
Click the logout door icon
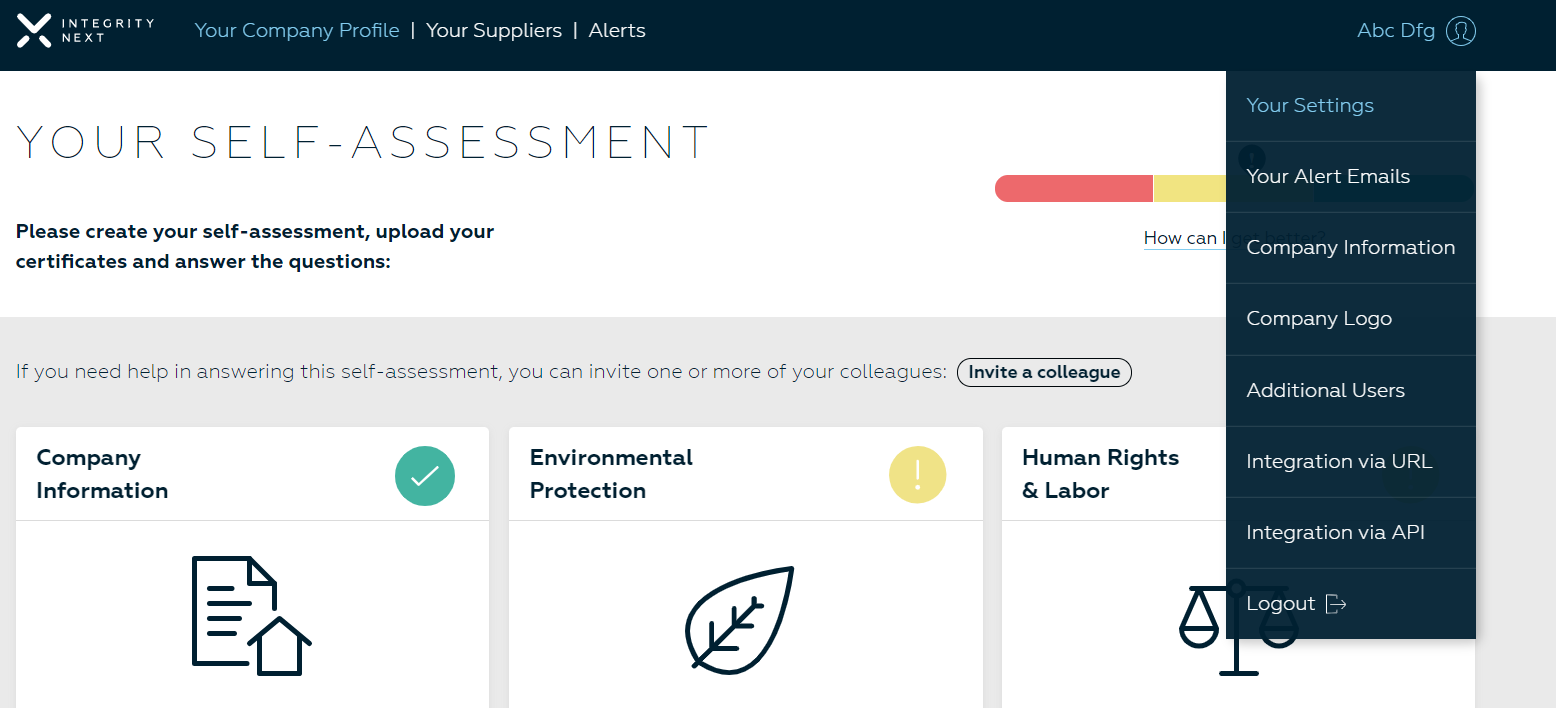click(x=1337, y=603)
